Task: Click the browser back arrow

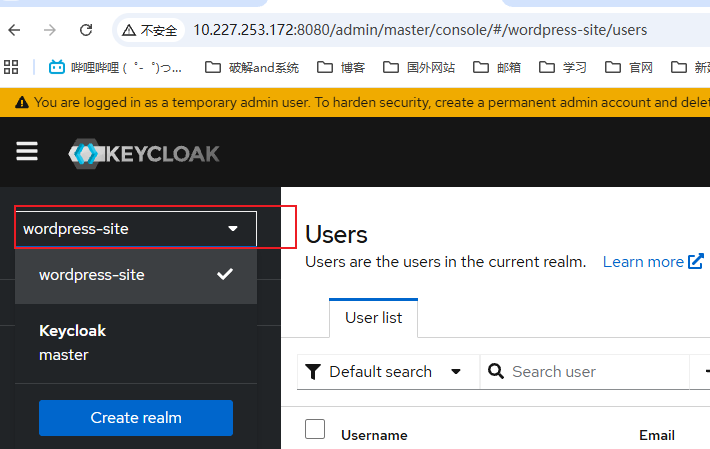Action: 14,30
